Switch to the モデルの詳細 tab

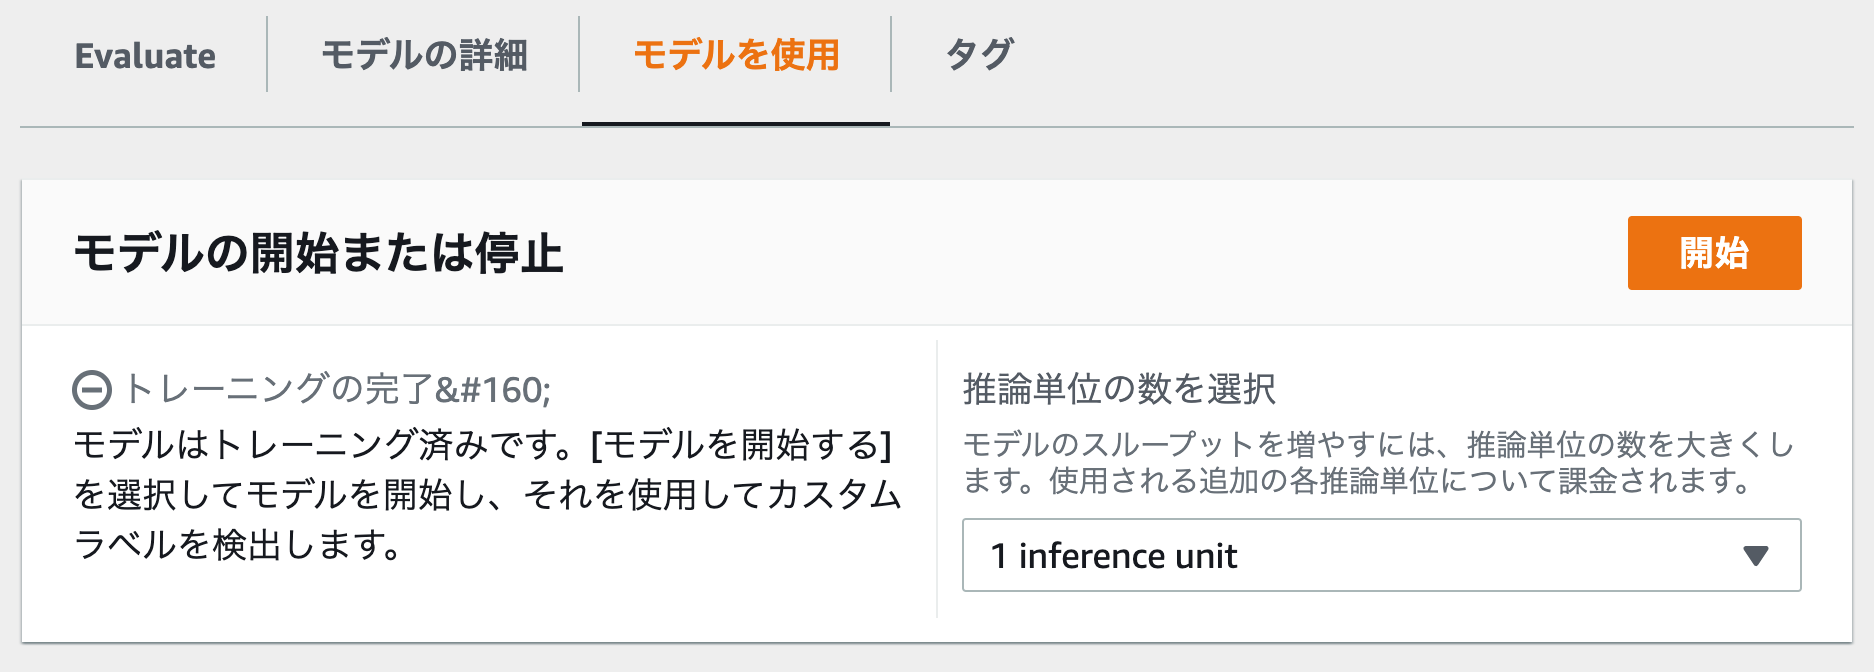point(424,56)
